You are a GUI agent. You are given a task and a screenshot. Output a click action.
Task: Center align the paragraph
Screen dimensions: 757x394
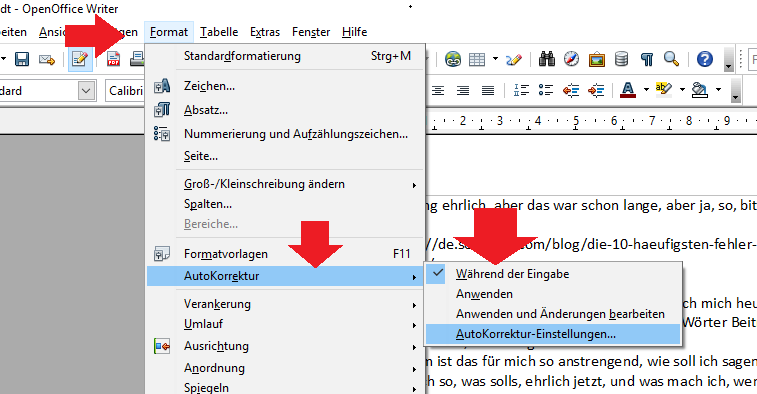click(438, 90)
